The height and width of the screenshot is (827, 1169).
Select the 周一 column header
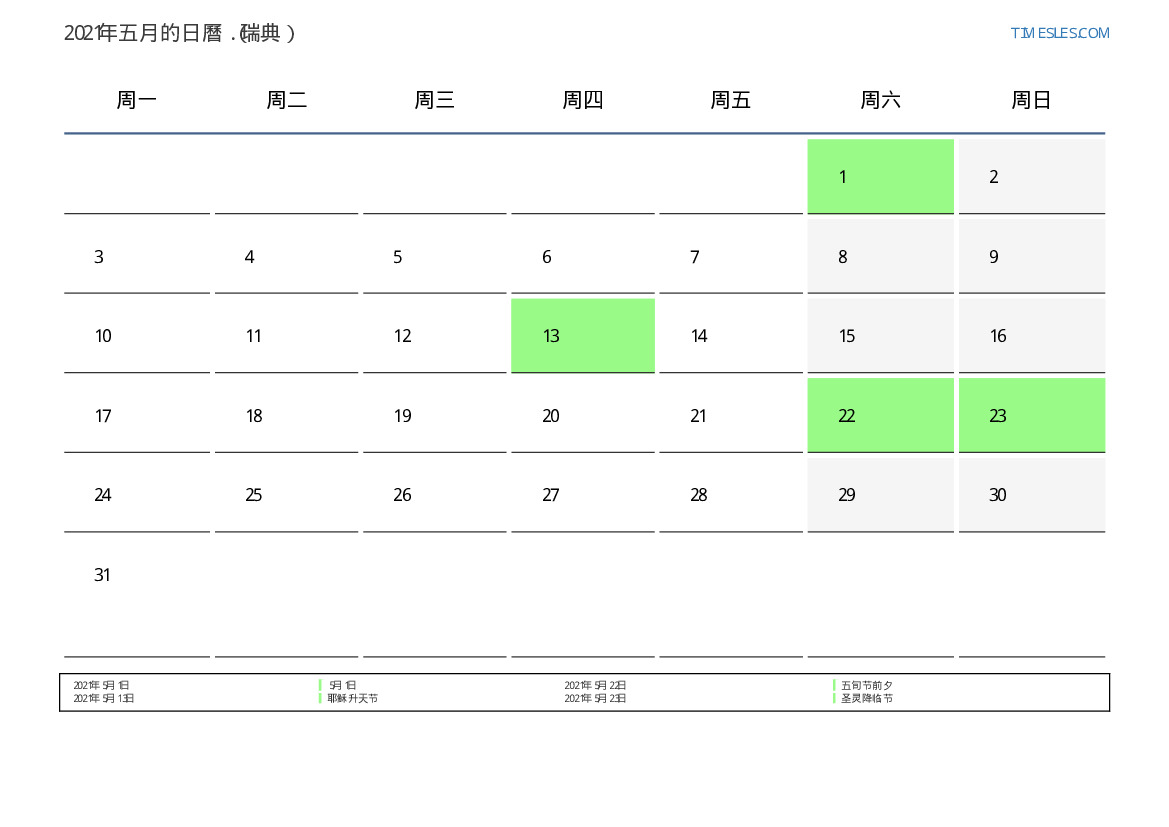click(x=137, y=100)
